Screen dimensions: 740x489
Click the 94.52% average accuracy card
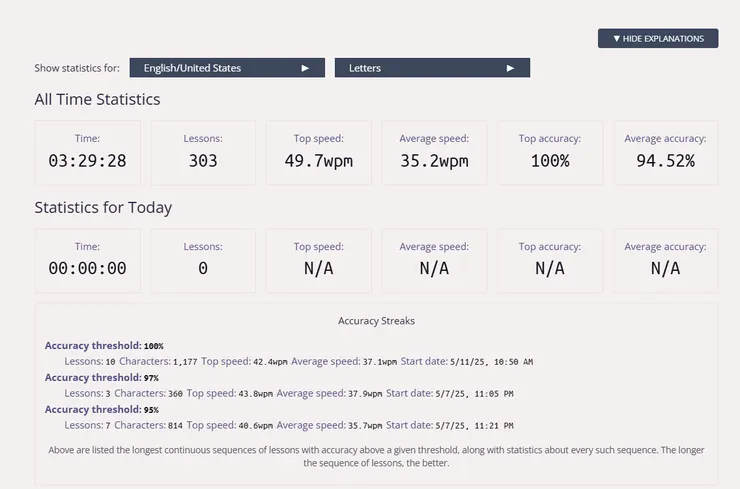click(665, 152)
